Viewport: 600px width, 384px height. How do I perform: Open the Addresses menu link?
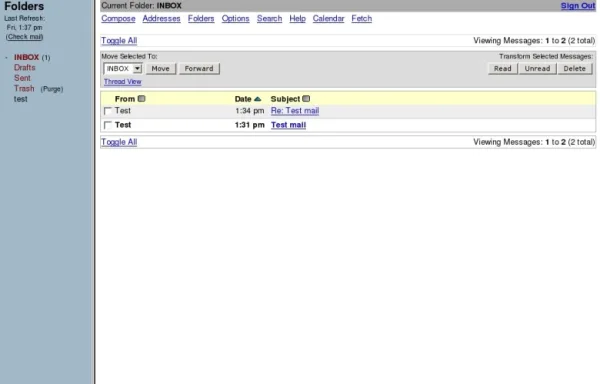pos(161,18)
